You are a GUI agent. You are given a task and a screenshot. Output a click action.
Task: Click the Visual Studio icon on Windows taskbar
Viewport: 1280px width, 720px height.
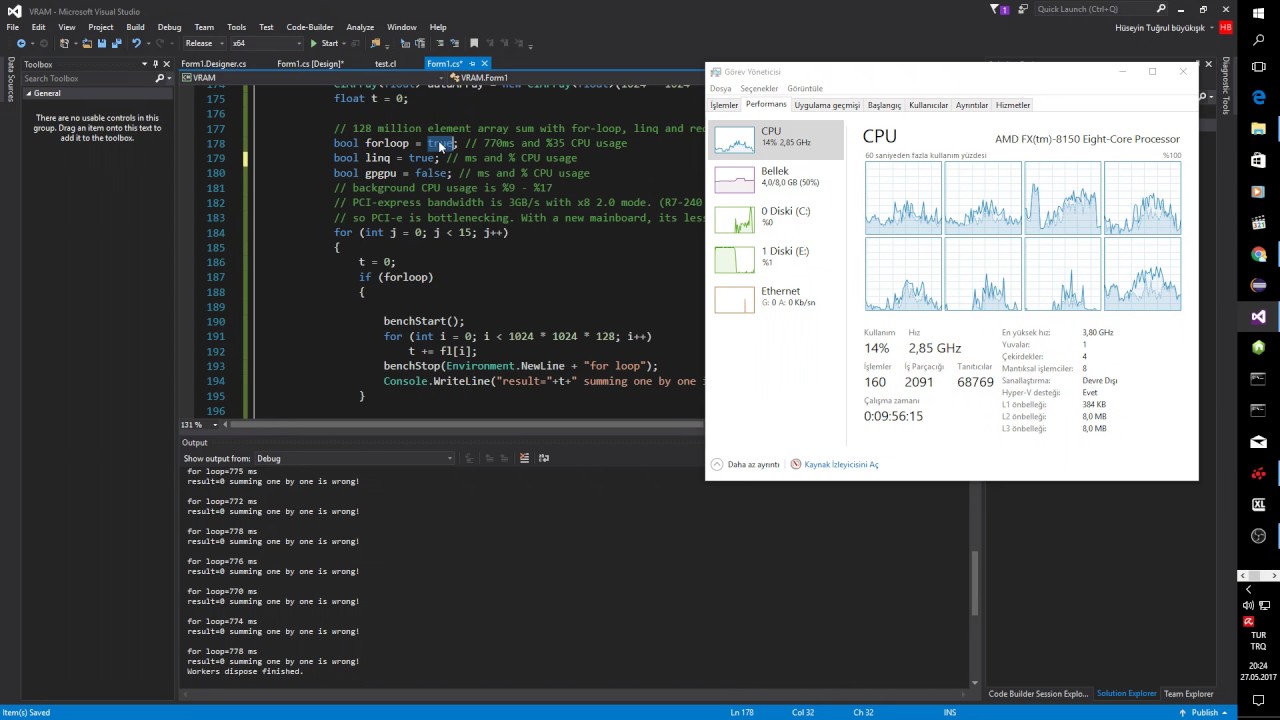point(1258,316)
